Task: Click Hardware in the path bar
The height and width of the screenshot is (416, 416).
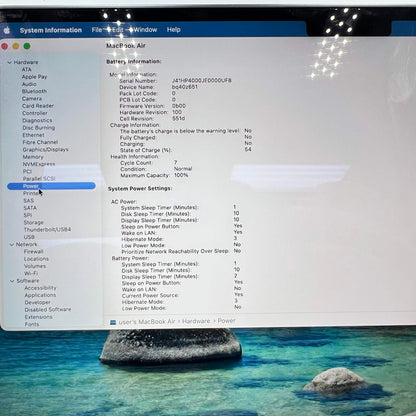Action: click(x=196, y=321)
